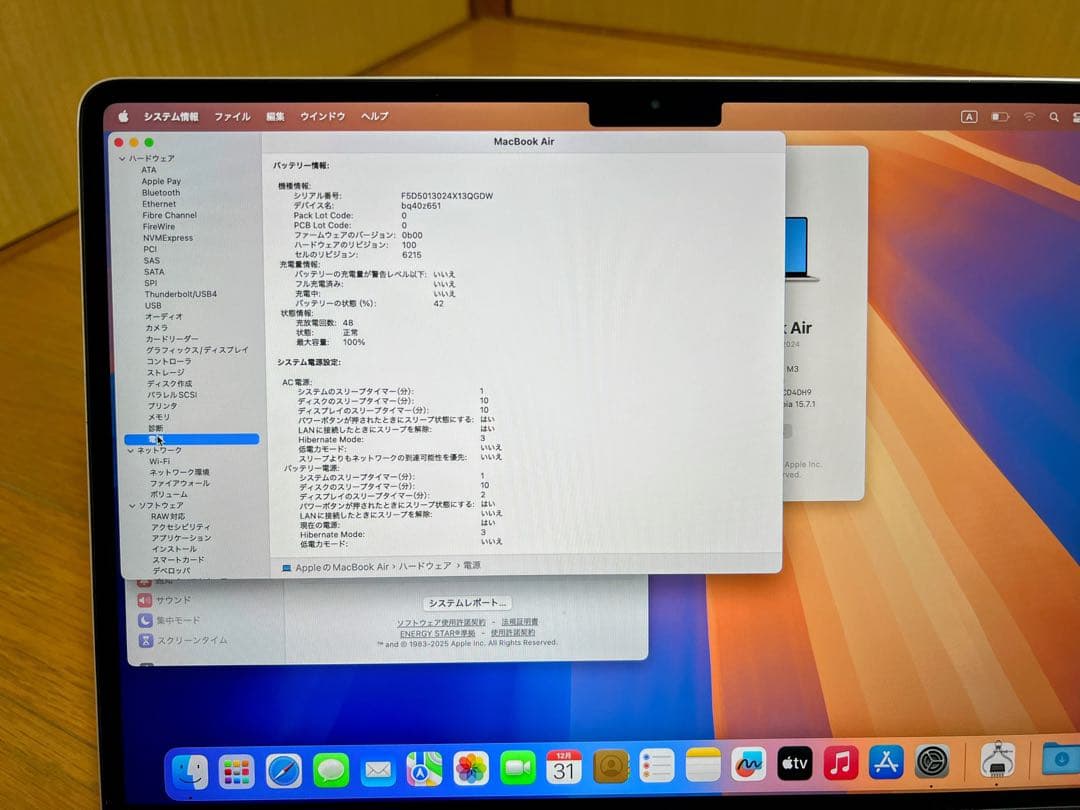Collapse the ネットワーク section

coord(130,451)
